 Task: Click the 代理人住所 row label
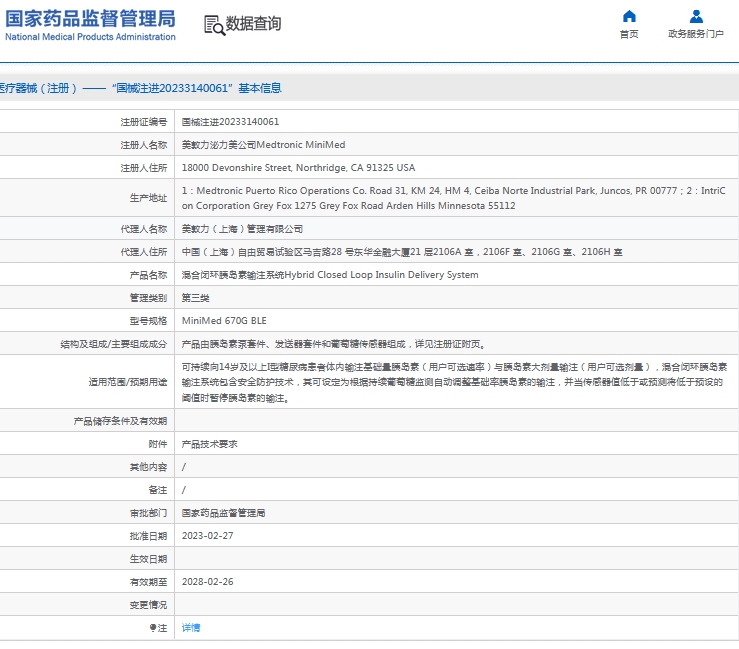[x=144, y=252]
